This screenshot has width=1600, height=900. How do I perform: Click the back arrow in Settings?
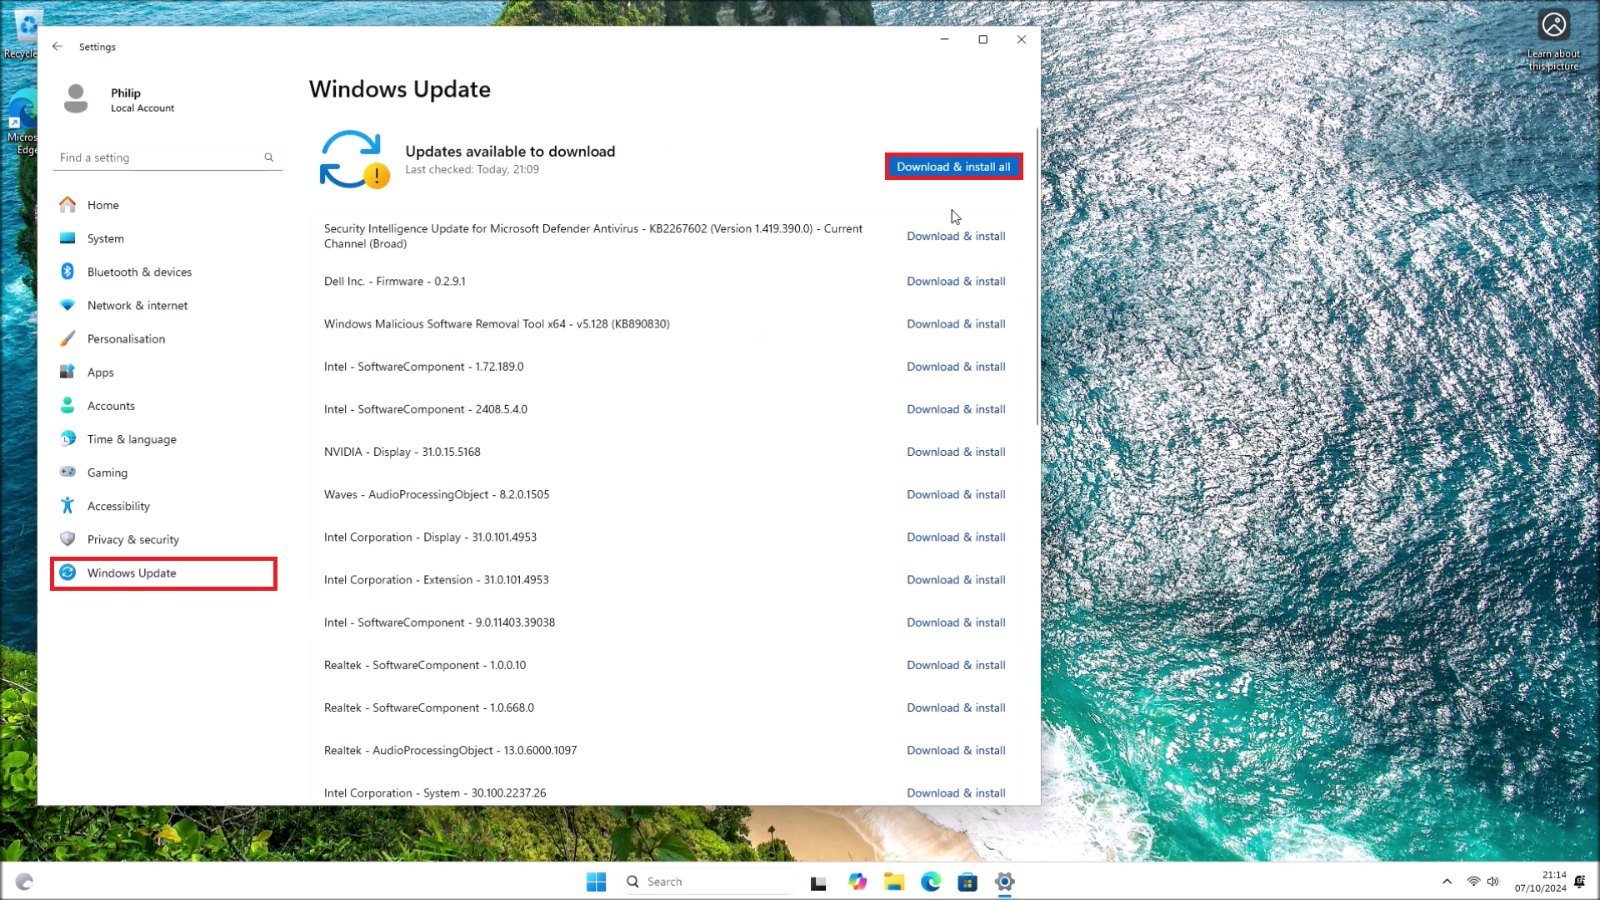[x=57, y=46]
